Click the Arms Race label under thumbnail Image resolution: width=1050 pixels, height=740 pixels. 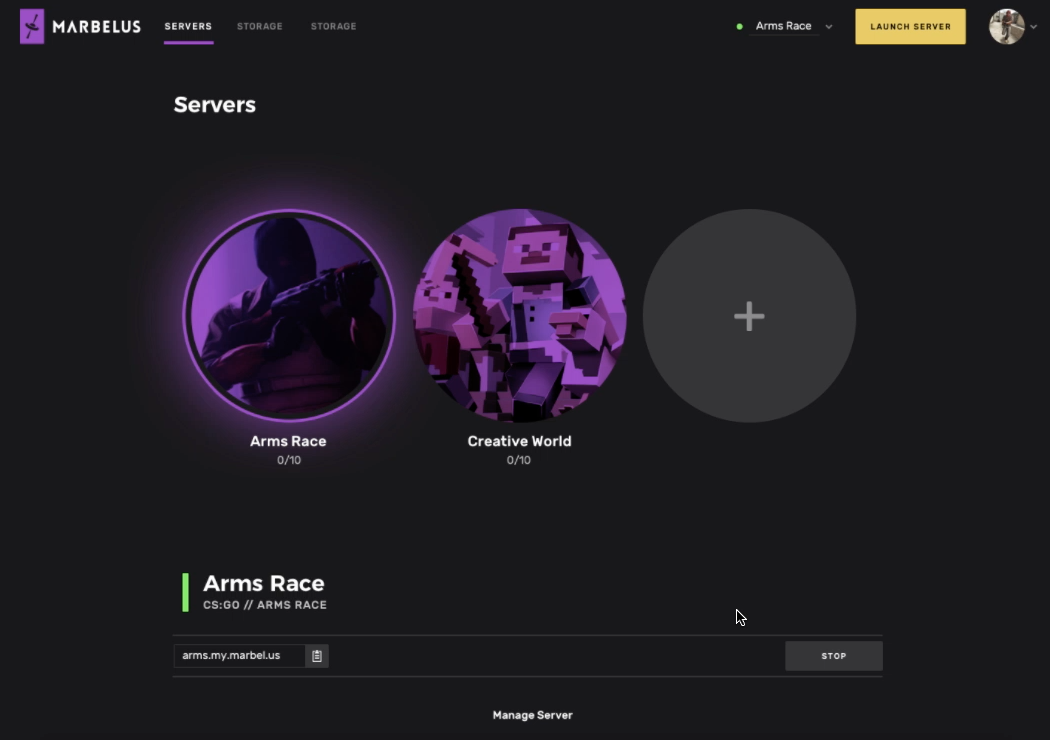tap(288, 441)
